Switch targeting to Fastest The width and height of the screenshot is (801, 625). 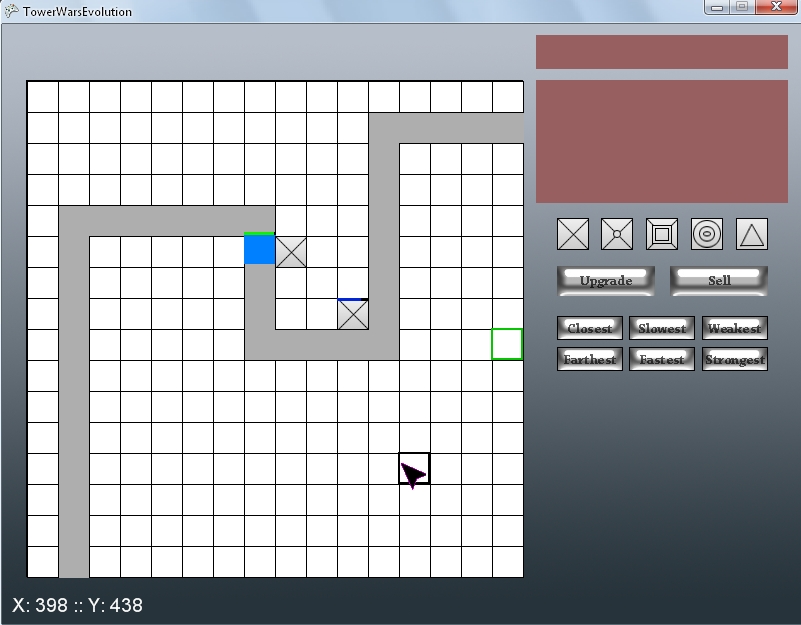point(662,358)
